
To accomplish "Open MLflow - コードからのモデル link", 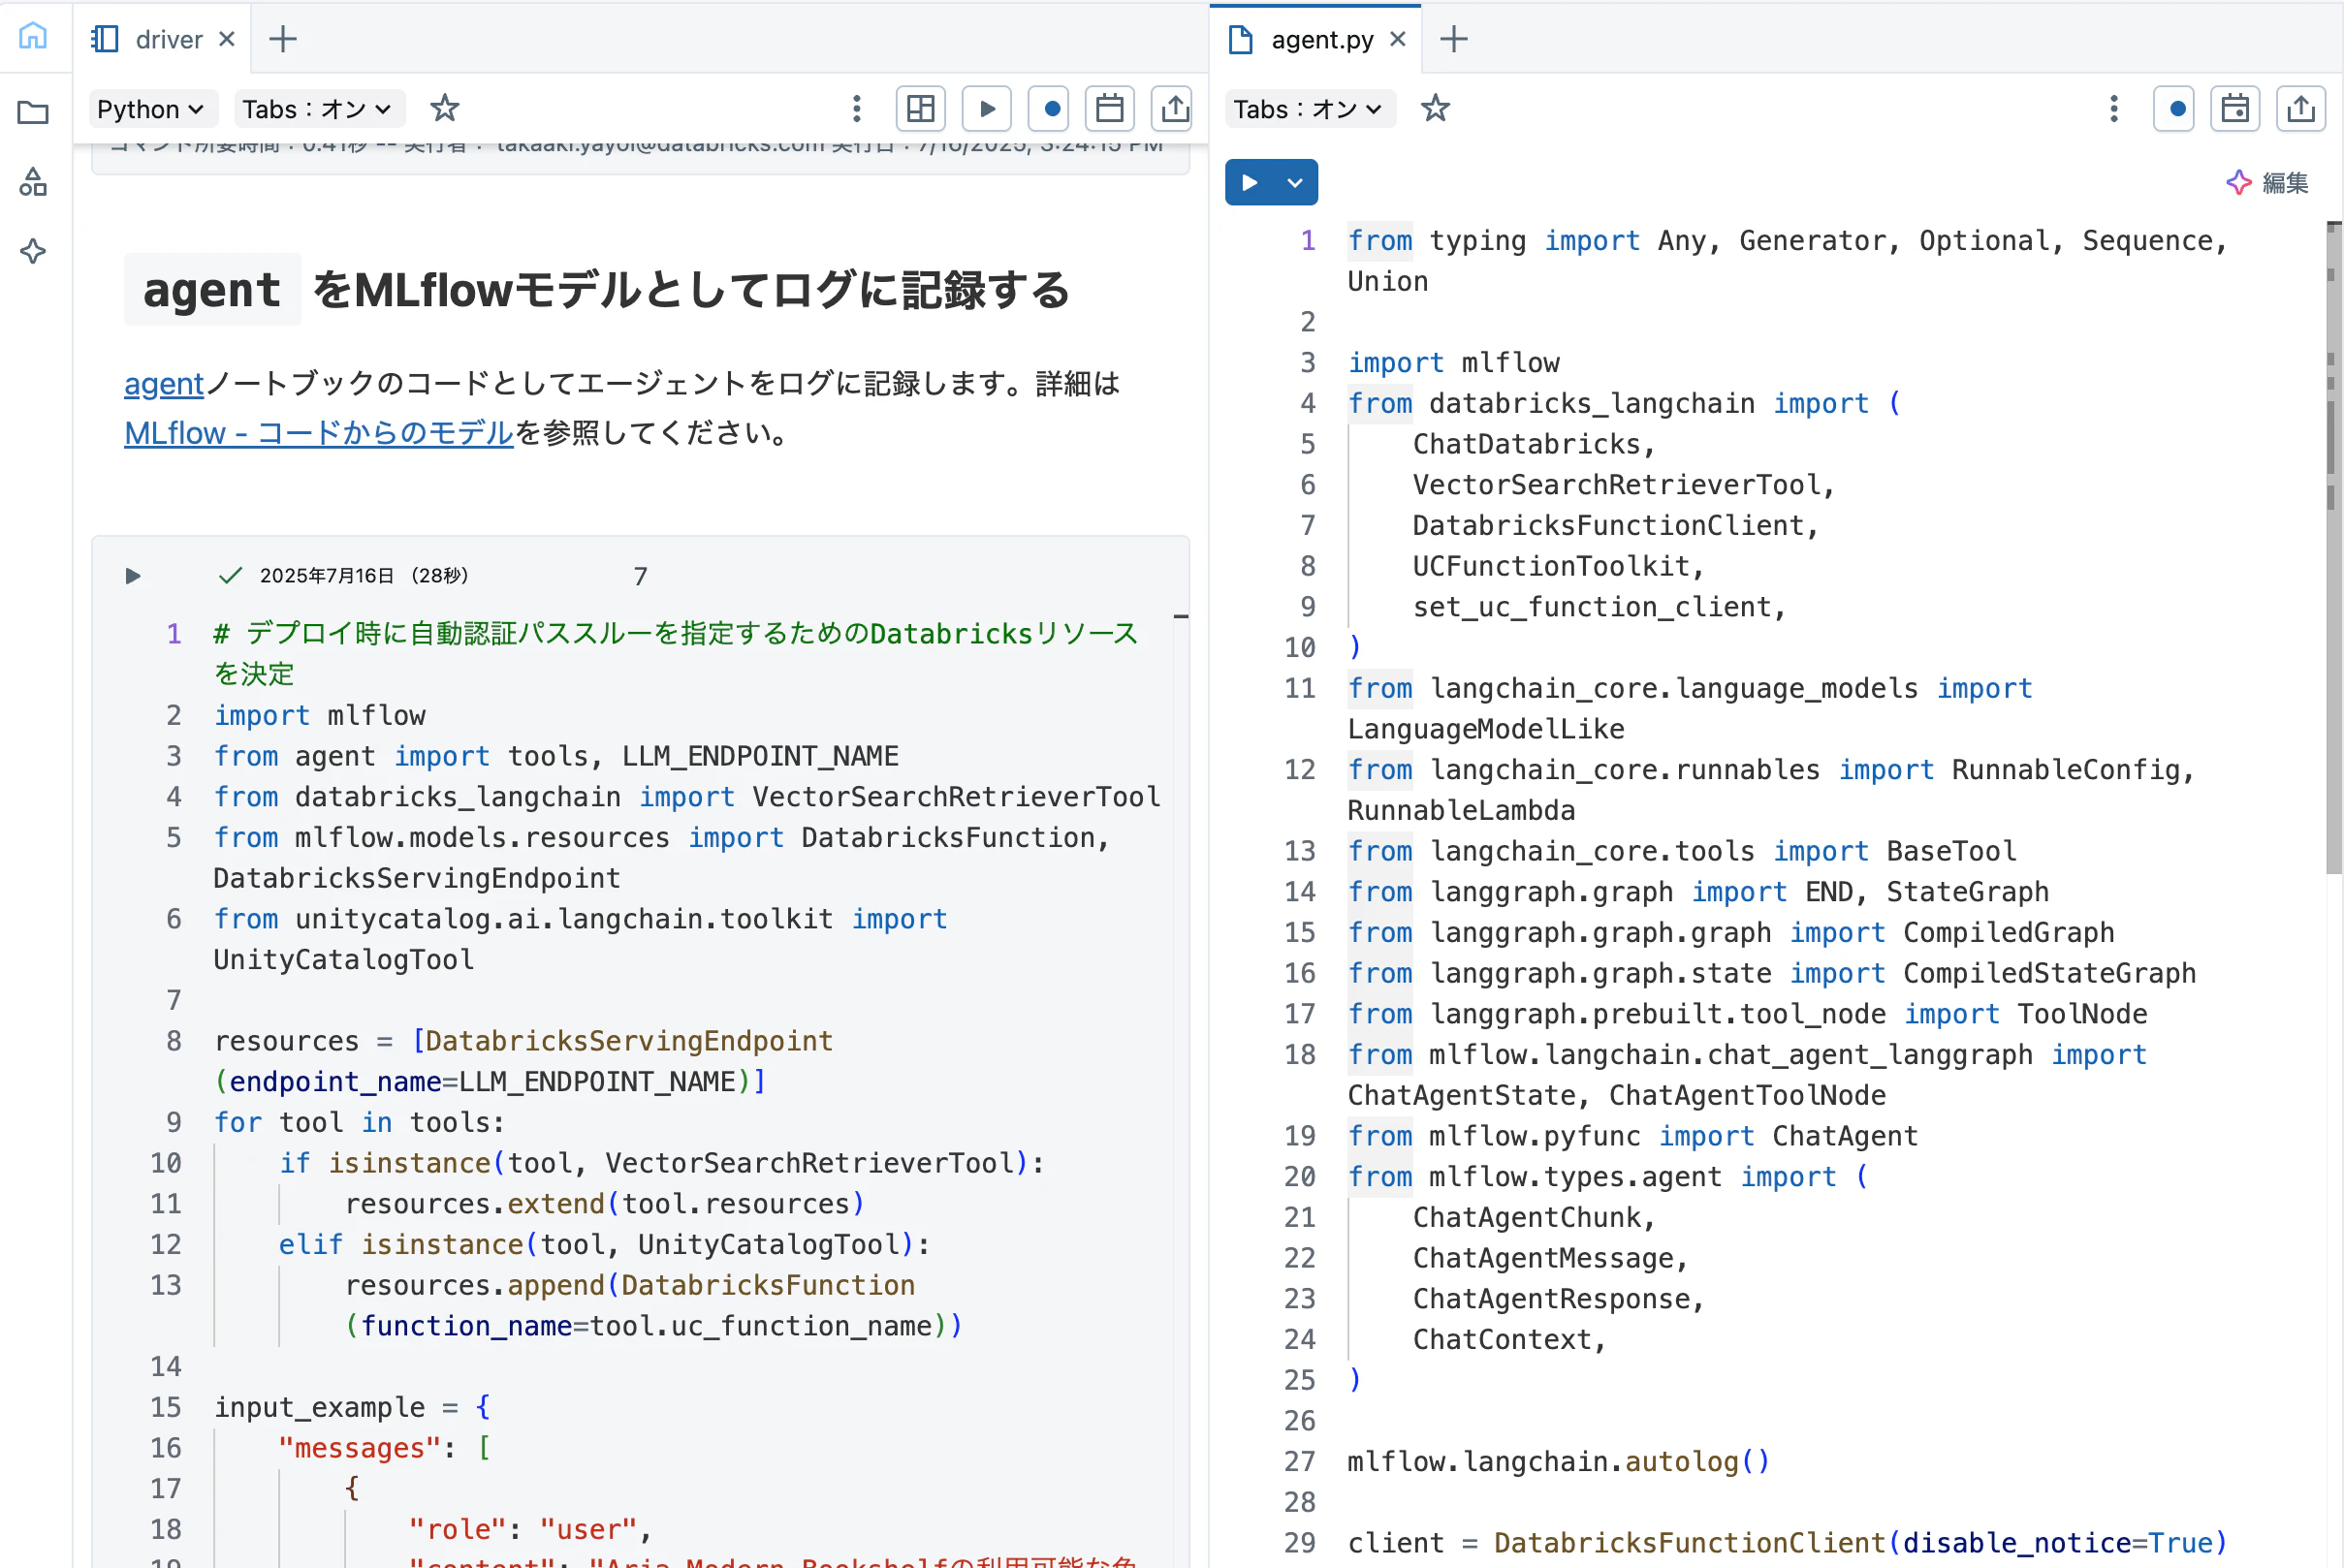I will (x=318, y=433).
